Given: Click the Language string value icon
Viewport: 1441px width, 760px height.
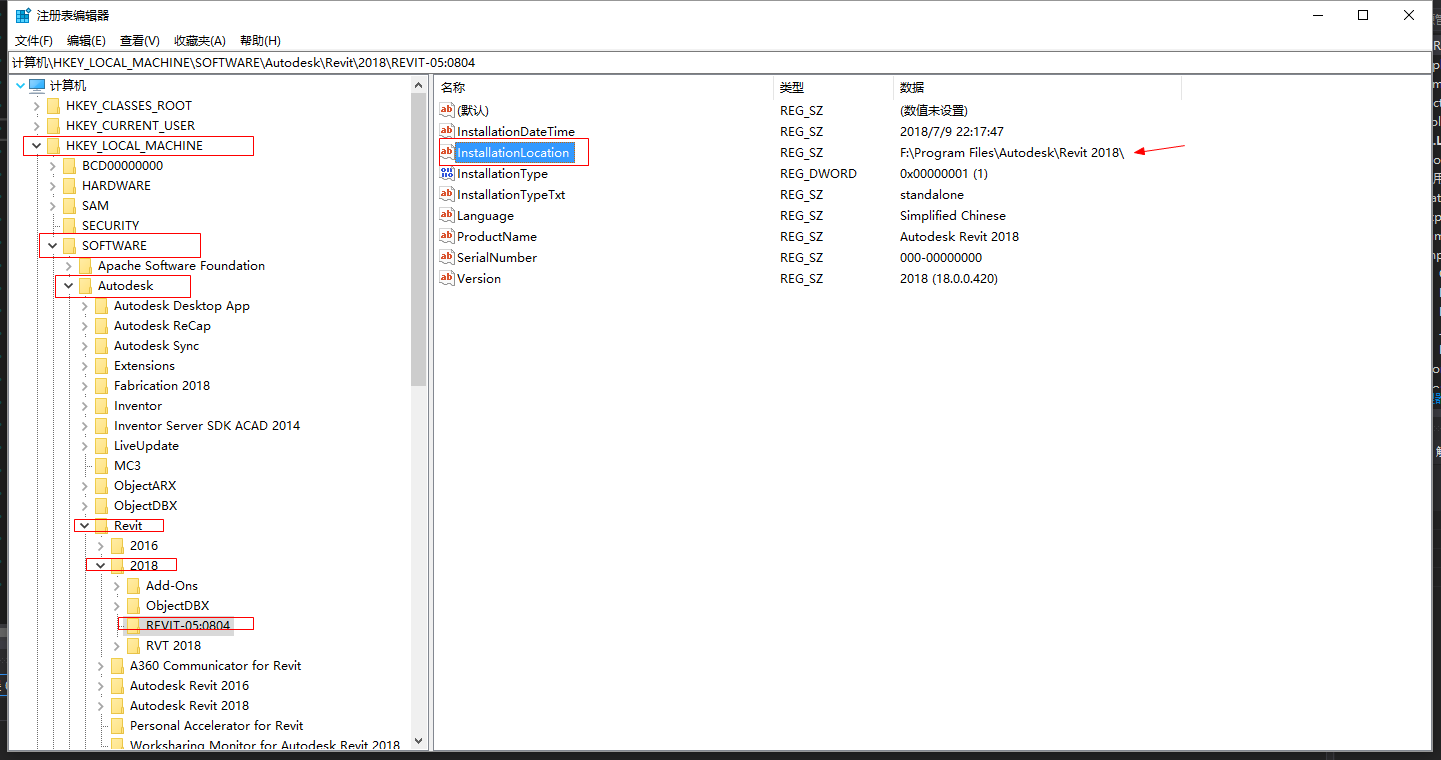Looking at the screenshot, I should [x=447, y=215].
